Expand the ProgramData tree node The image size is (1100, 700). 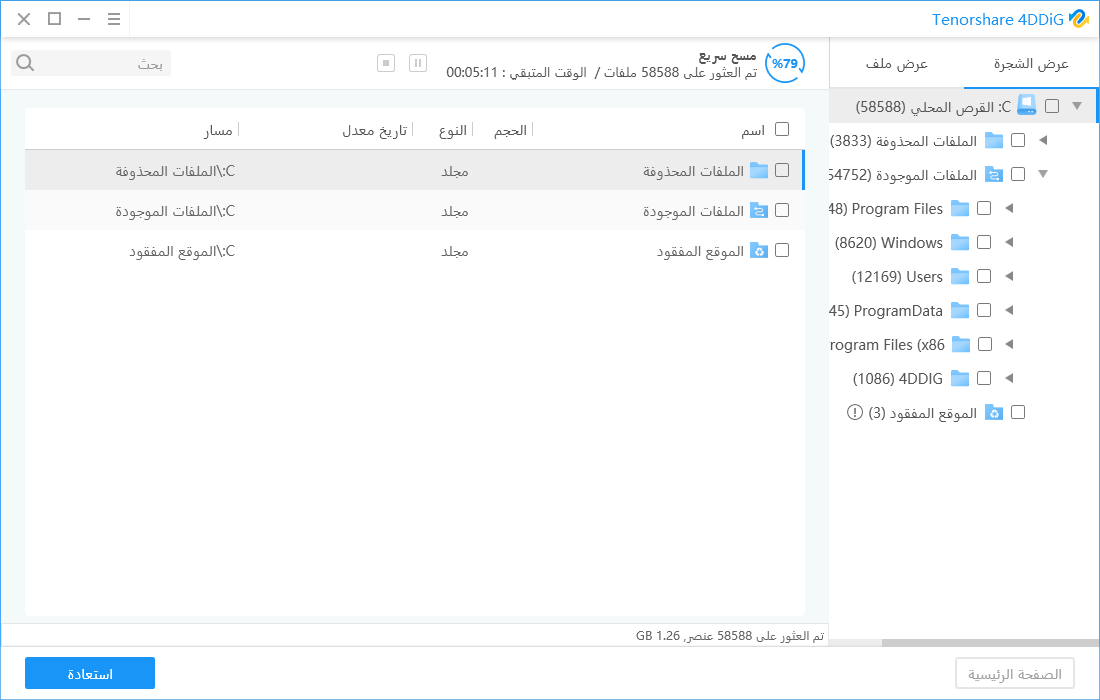click(x=1010, y=310)
